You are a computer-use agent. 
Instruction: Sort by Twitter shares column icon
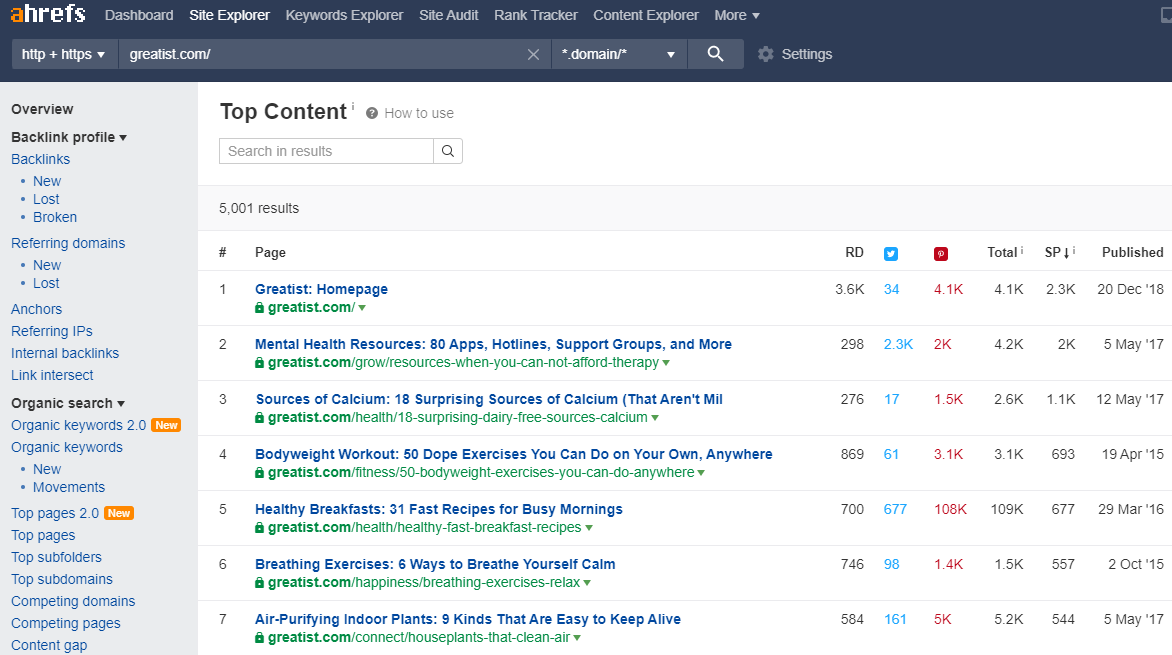[x=891, y=253]
